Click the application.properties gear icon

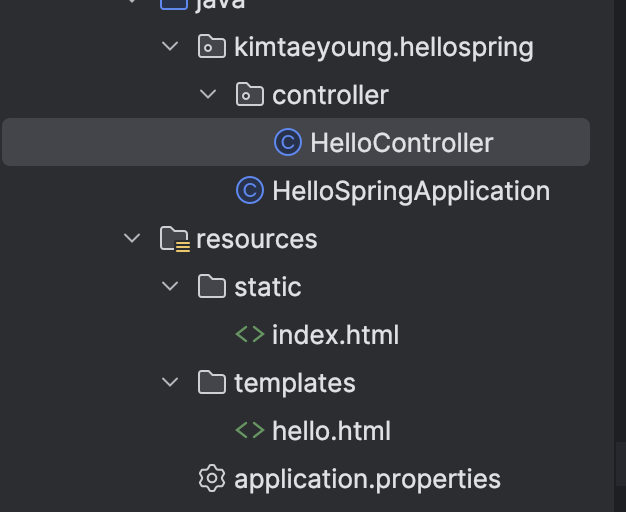212,479
